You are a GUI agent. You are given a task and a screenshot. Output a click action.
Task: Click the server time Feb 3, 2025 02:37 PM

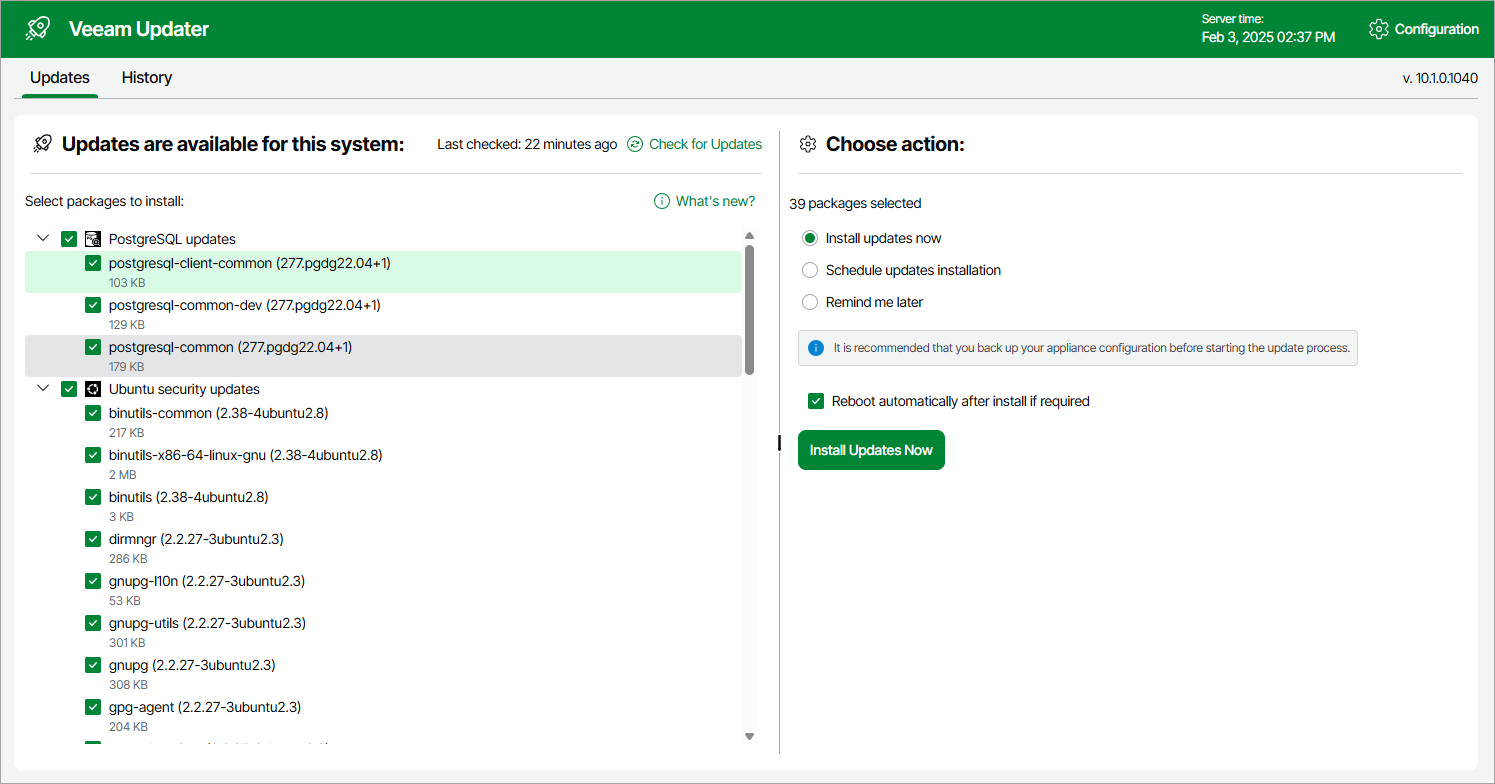pyautogui.click(x=1268, y=37)
